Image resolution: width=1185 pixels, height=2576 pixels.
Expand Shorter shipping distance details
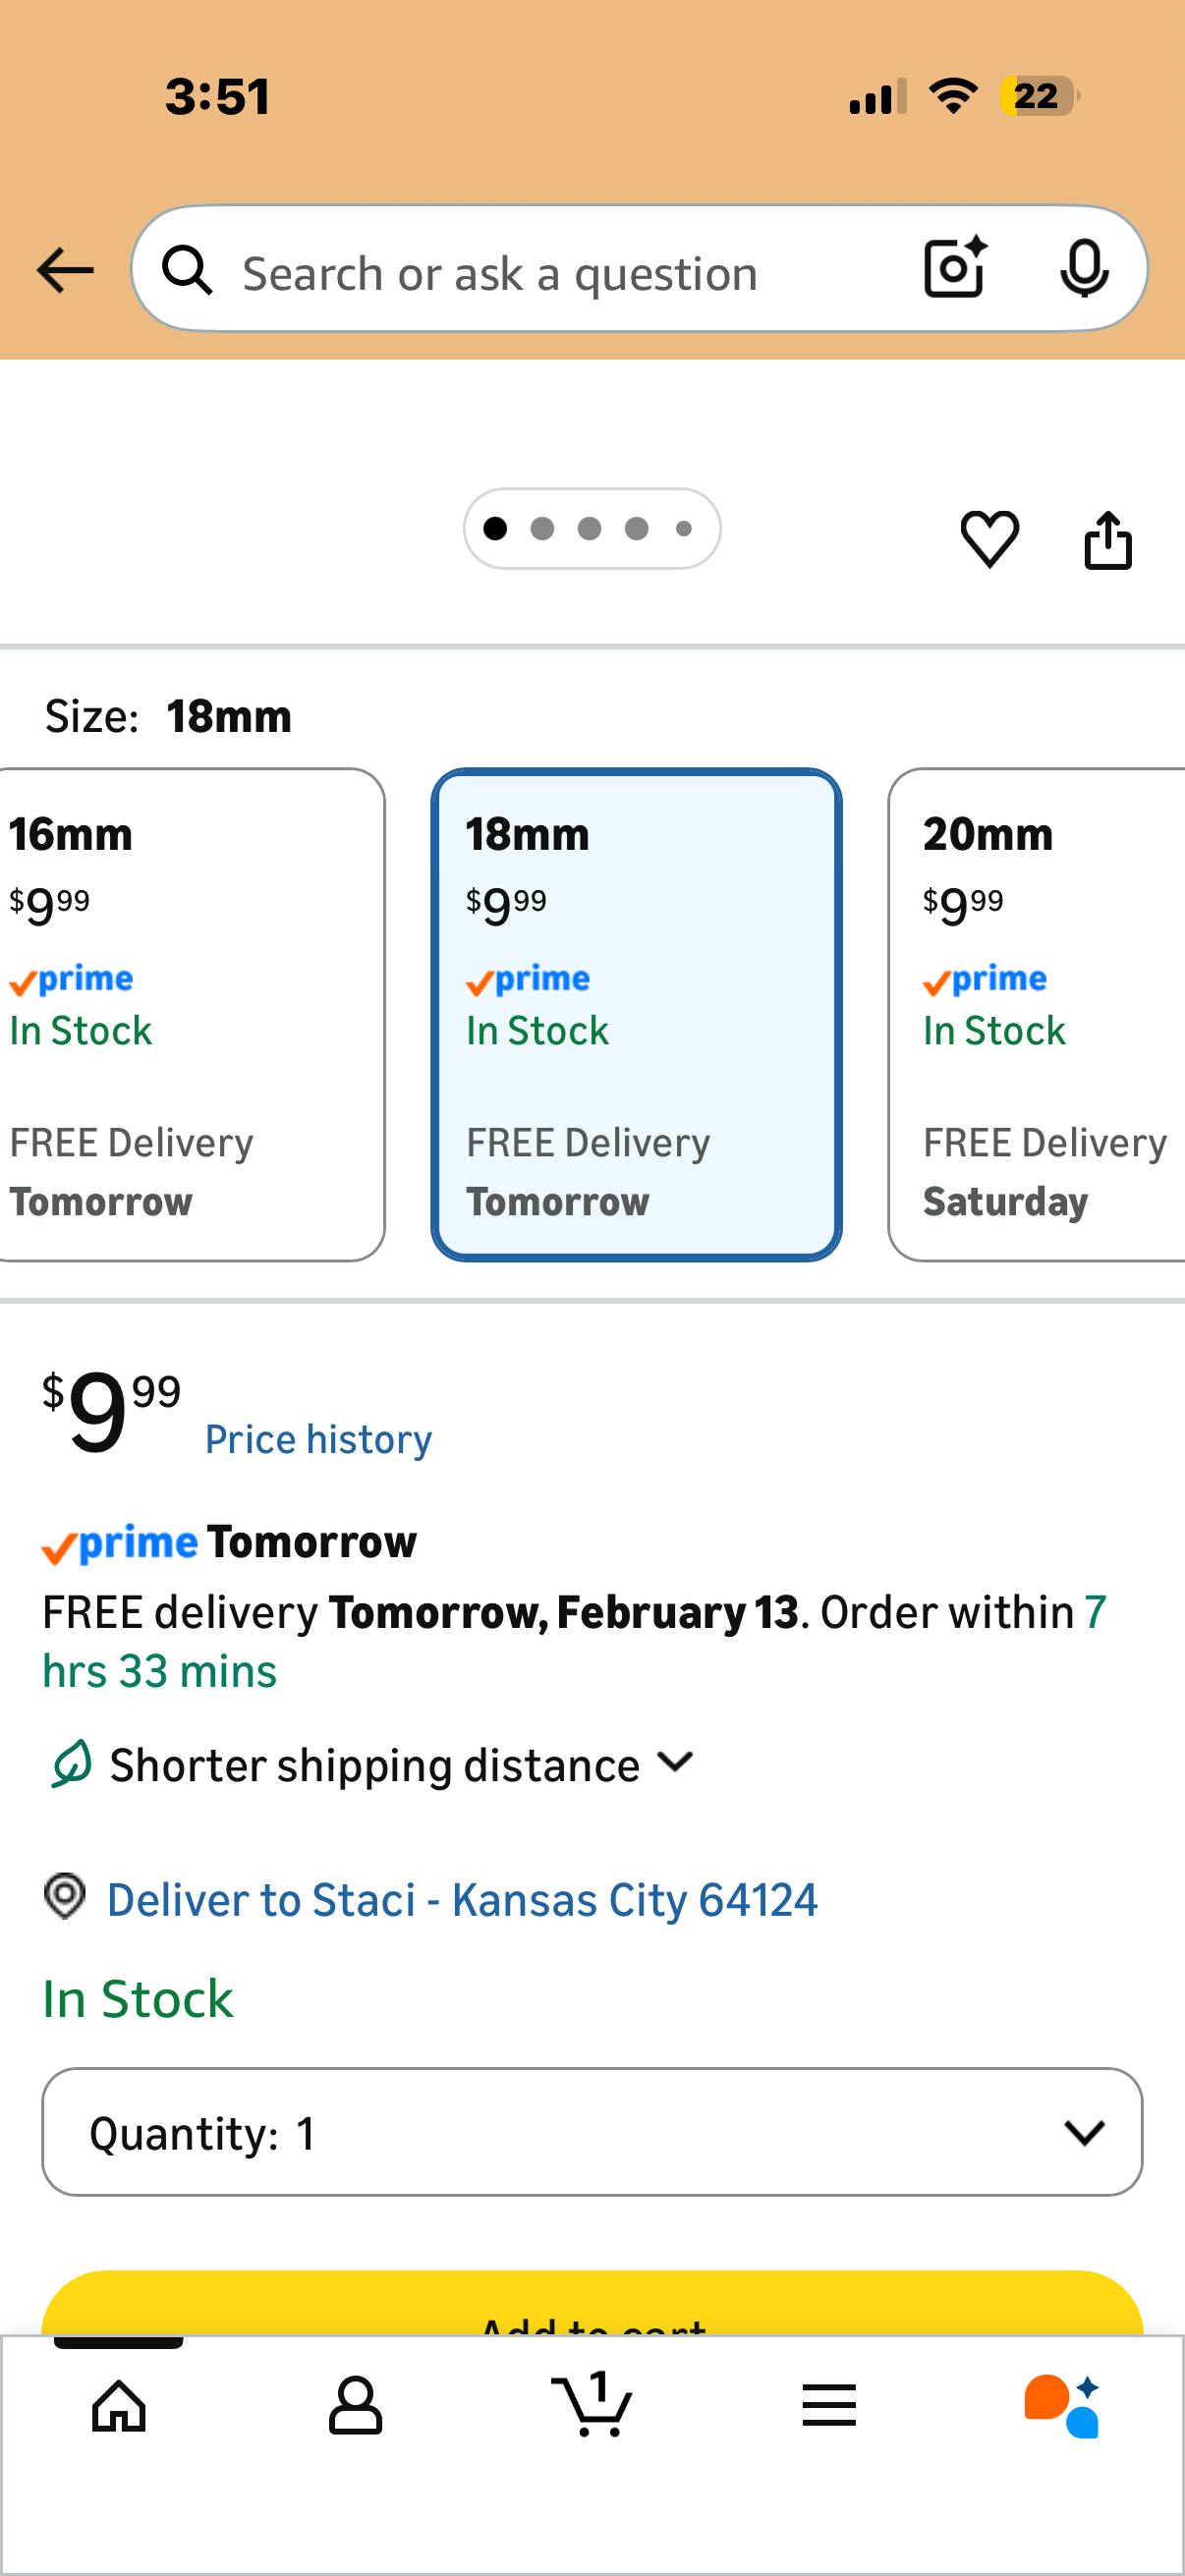coord(400,1765)
